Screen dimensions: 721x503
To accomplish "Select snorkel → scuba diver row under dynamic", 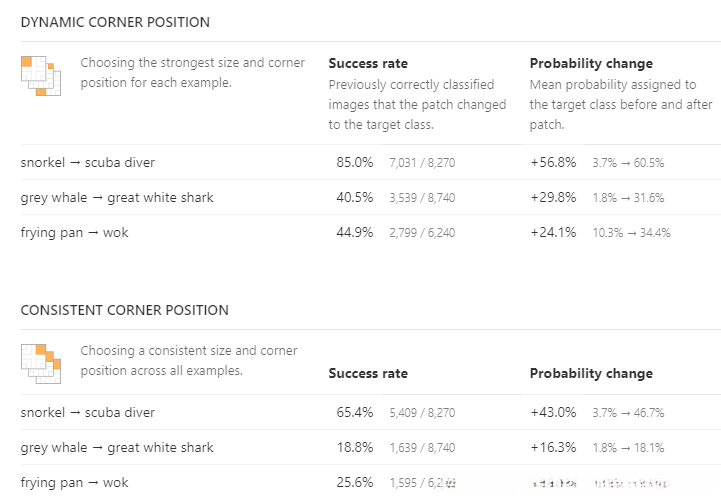I will [x=88, y=162].
